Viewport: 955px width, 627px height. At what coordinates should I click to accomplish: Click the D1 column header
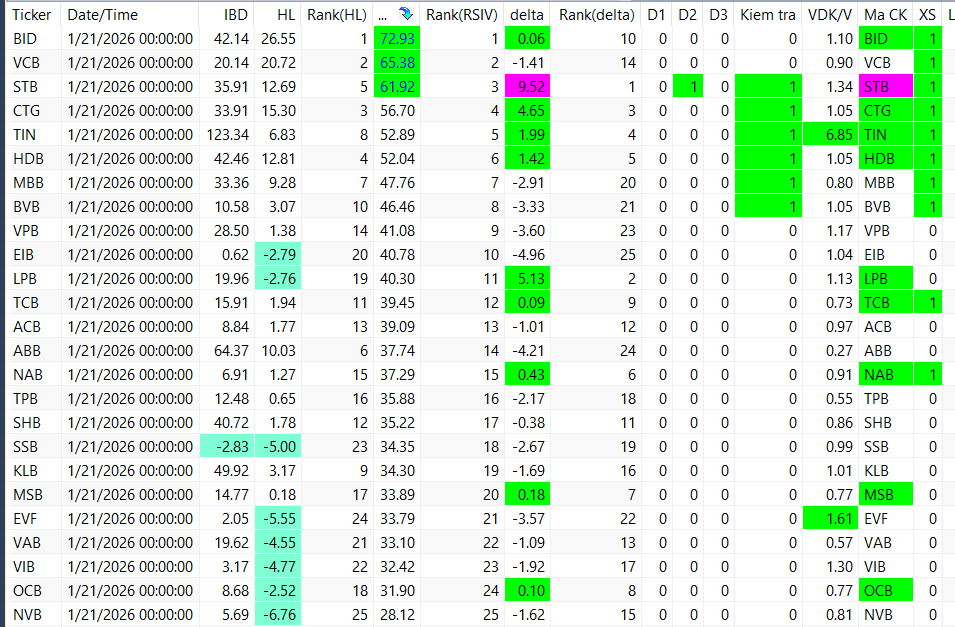[656, 15]
